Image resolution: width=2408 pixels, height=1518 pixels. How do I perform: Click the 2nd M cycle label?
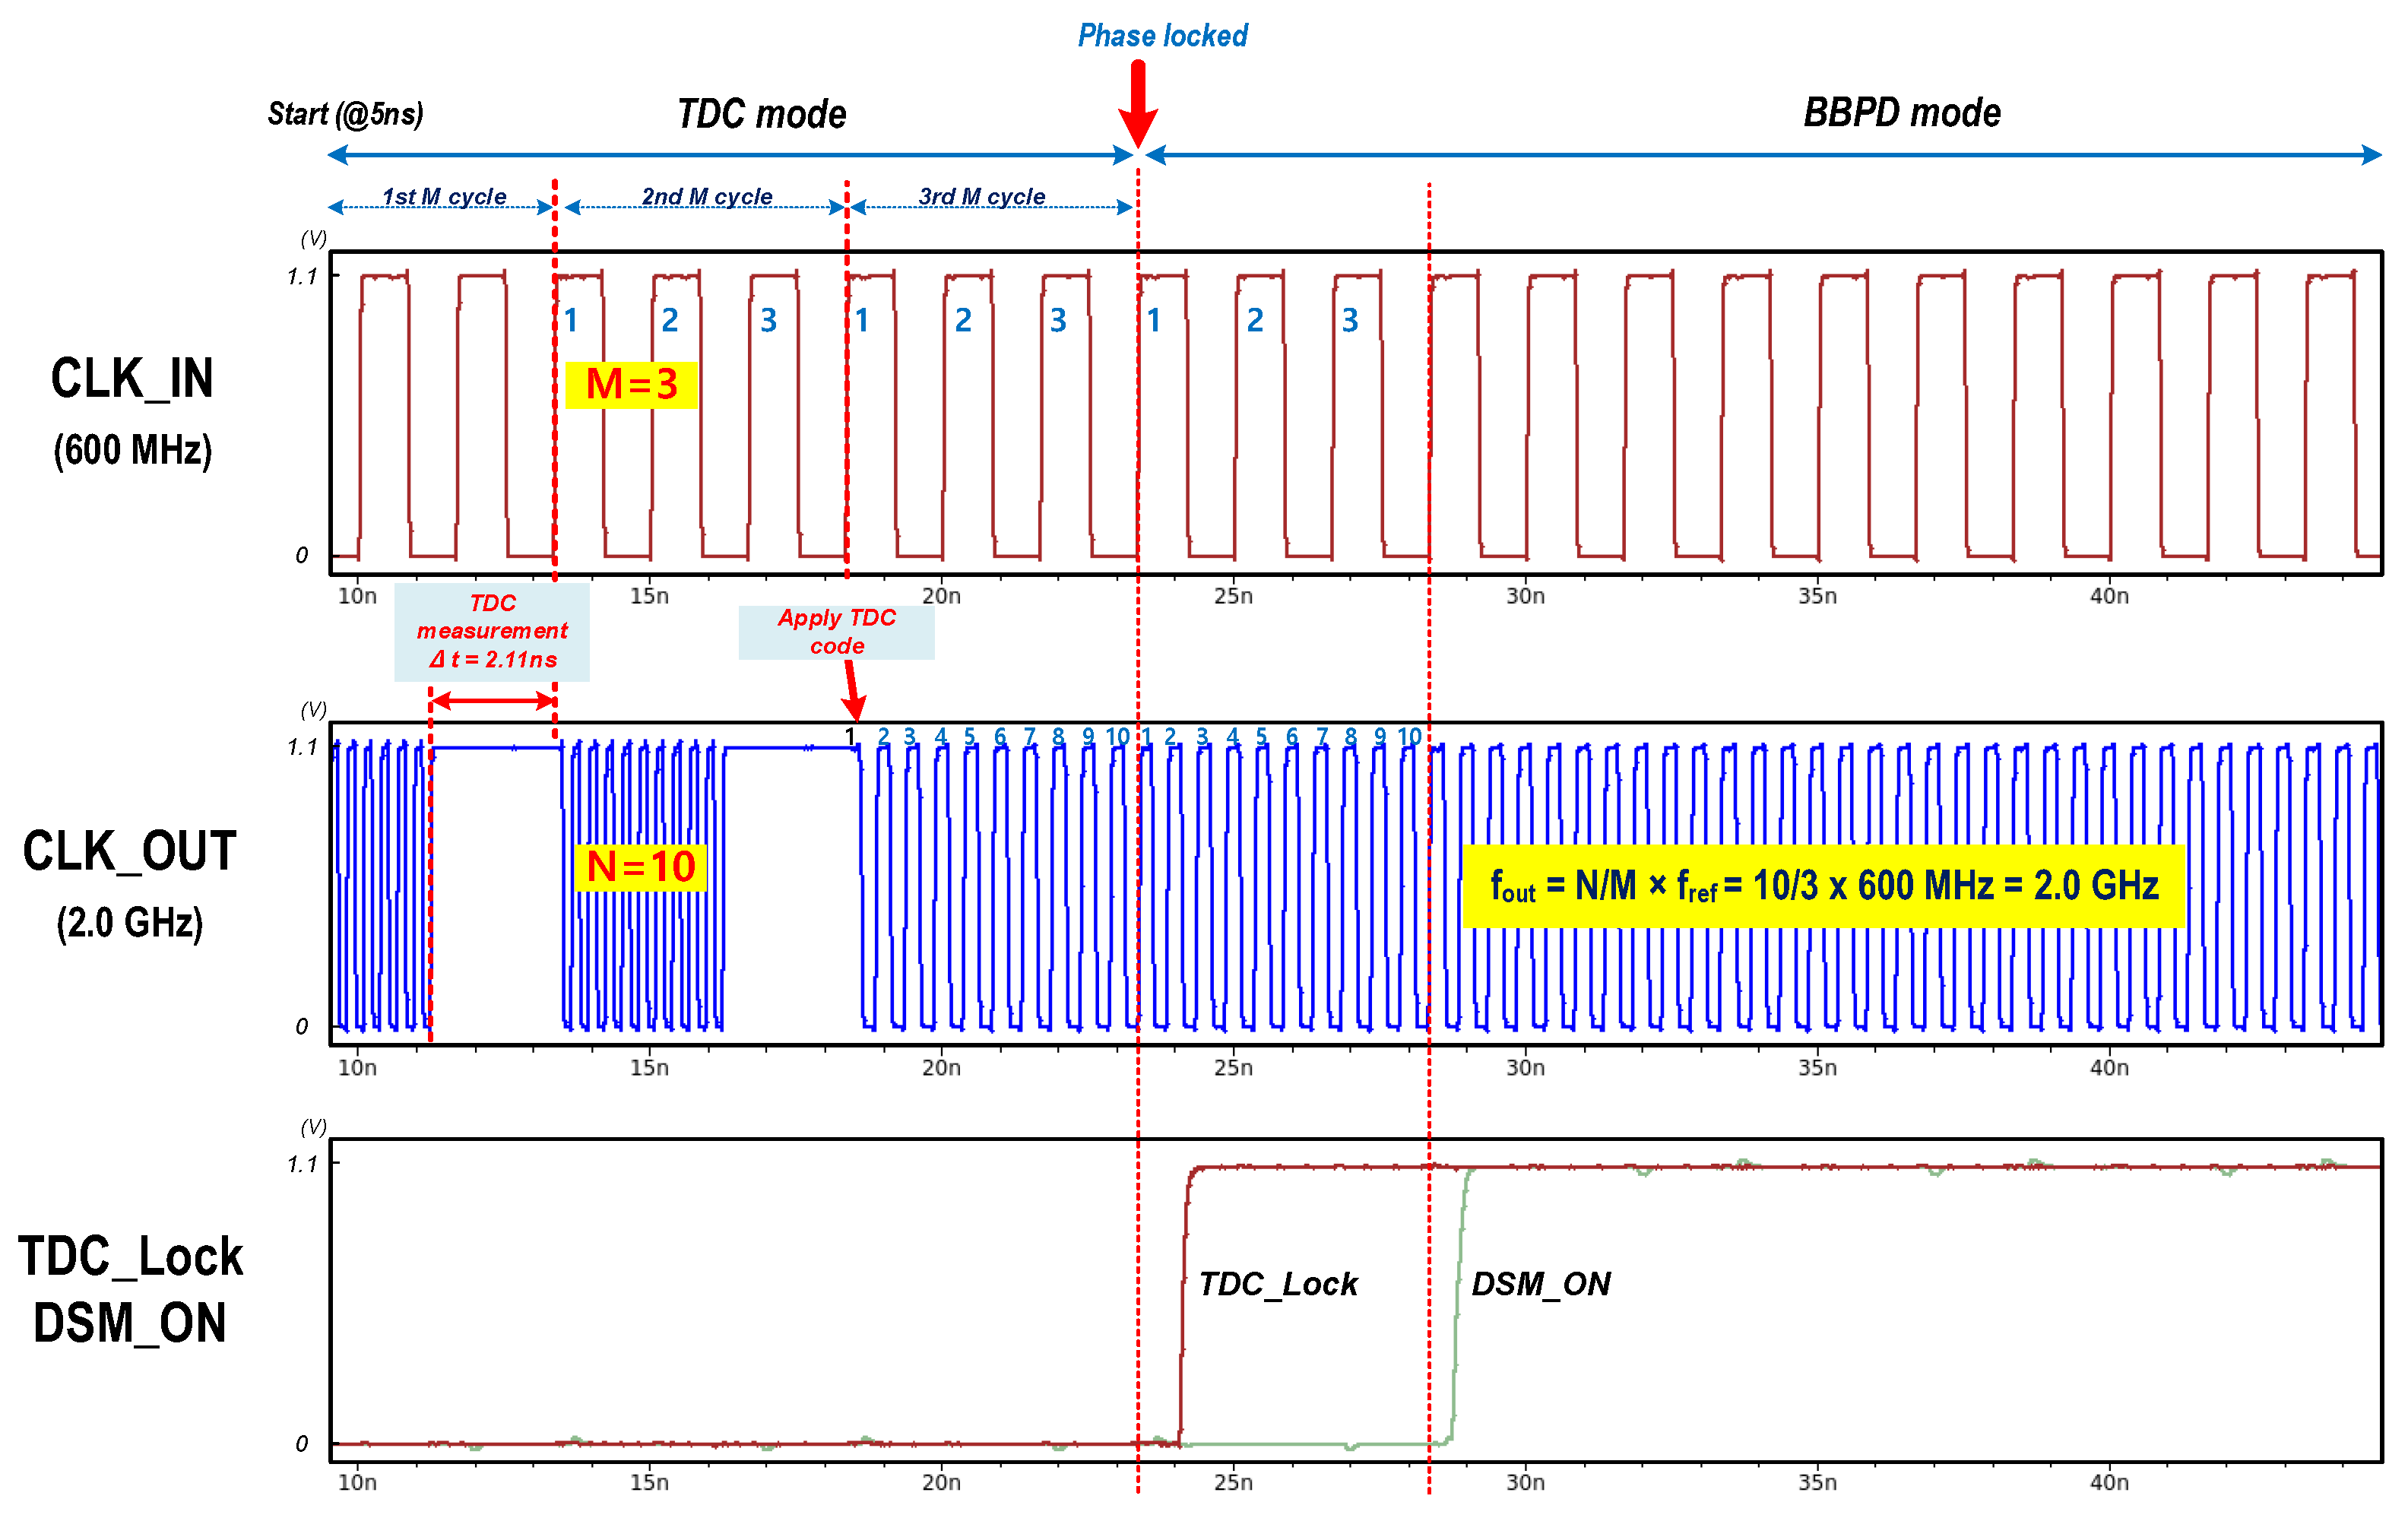[x=707, y=196]
